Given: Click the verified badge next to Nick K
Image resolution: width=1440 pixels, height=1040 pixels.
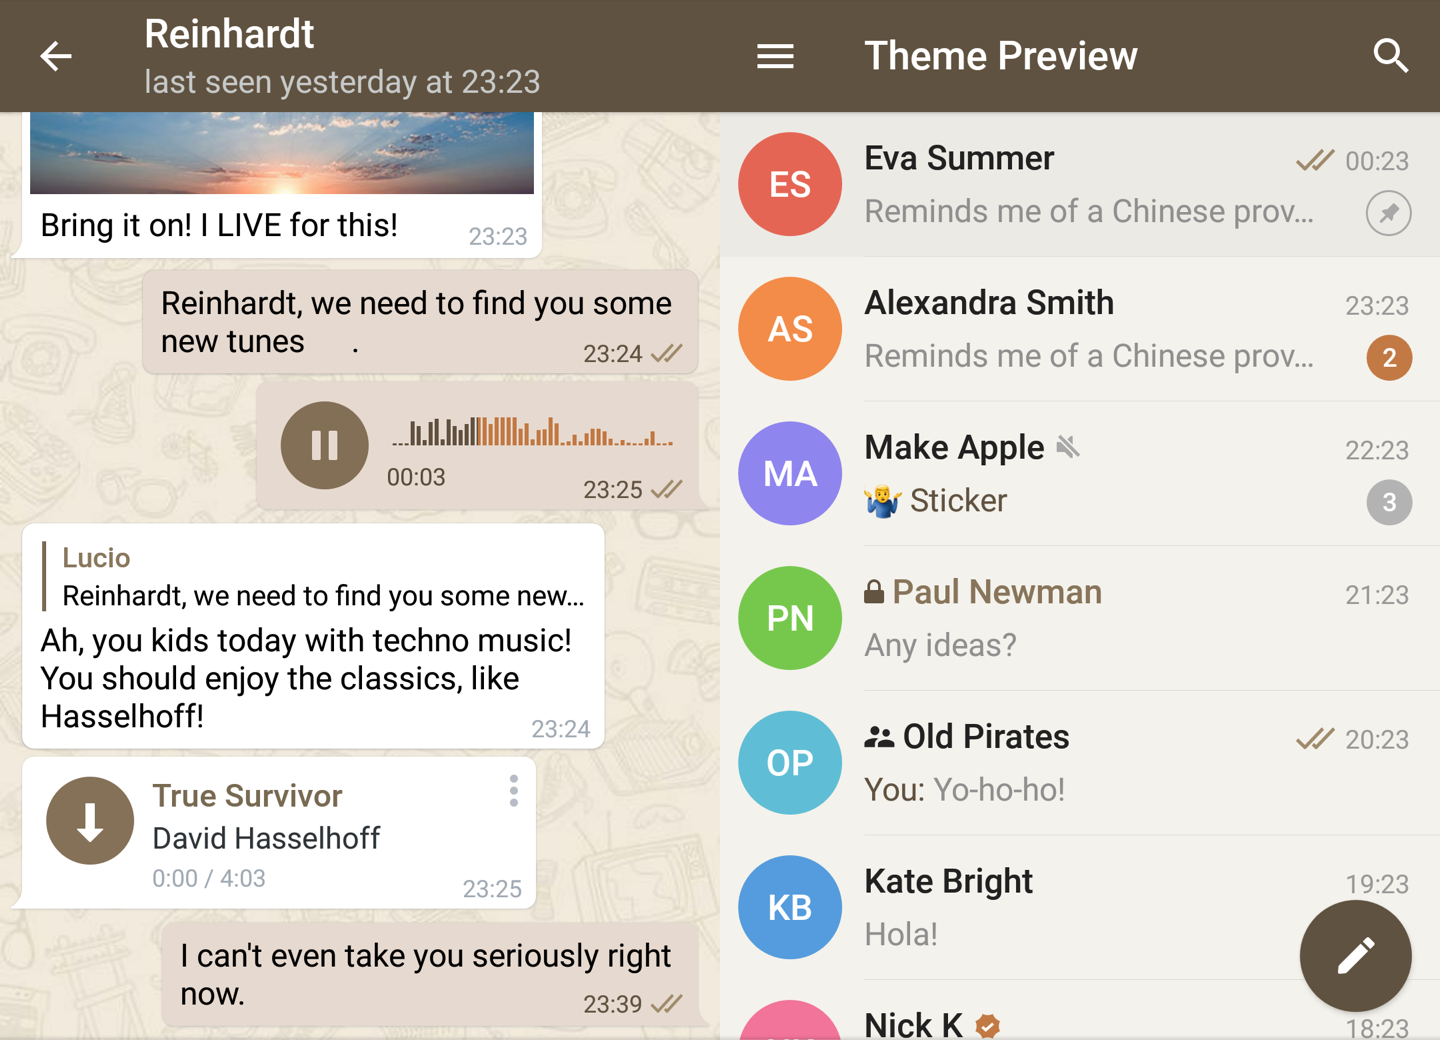Looking at the screenshot, I should pyautogui.click(x=988, y=1025).
